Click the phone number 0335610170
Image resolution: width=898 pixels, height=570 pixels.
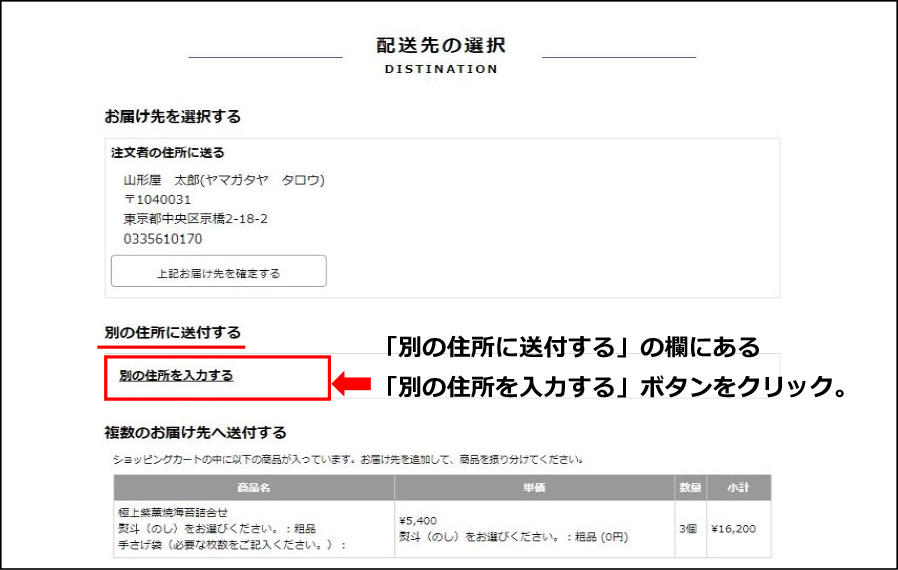point(162,239)
